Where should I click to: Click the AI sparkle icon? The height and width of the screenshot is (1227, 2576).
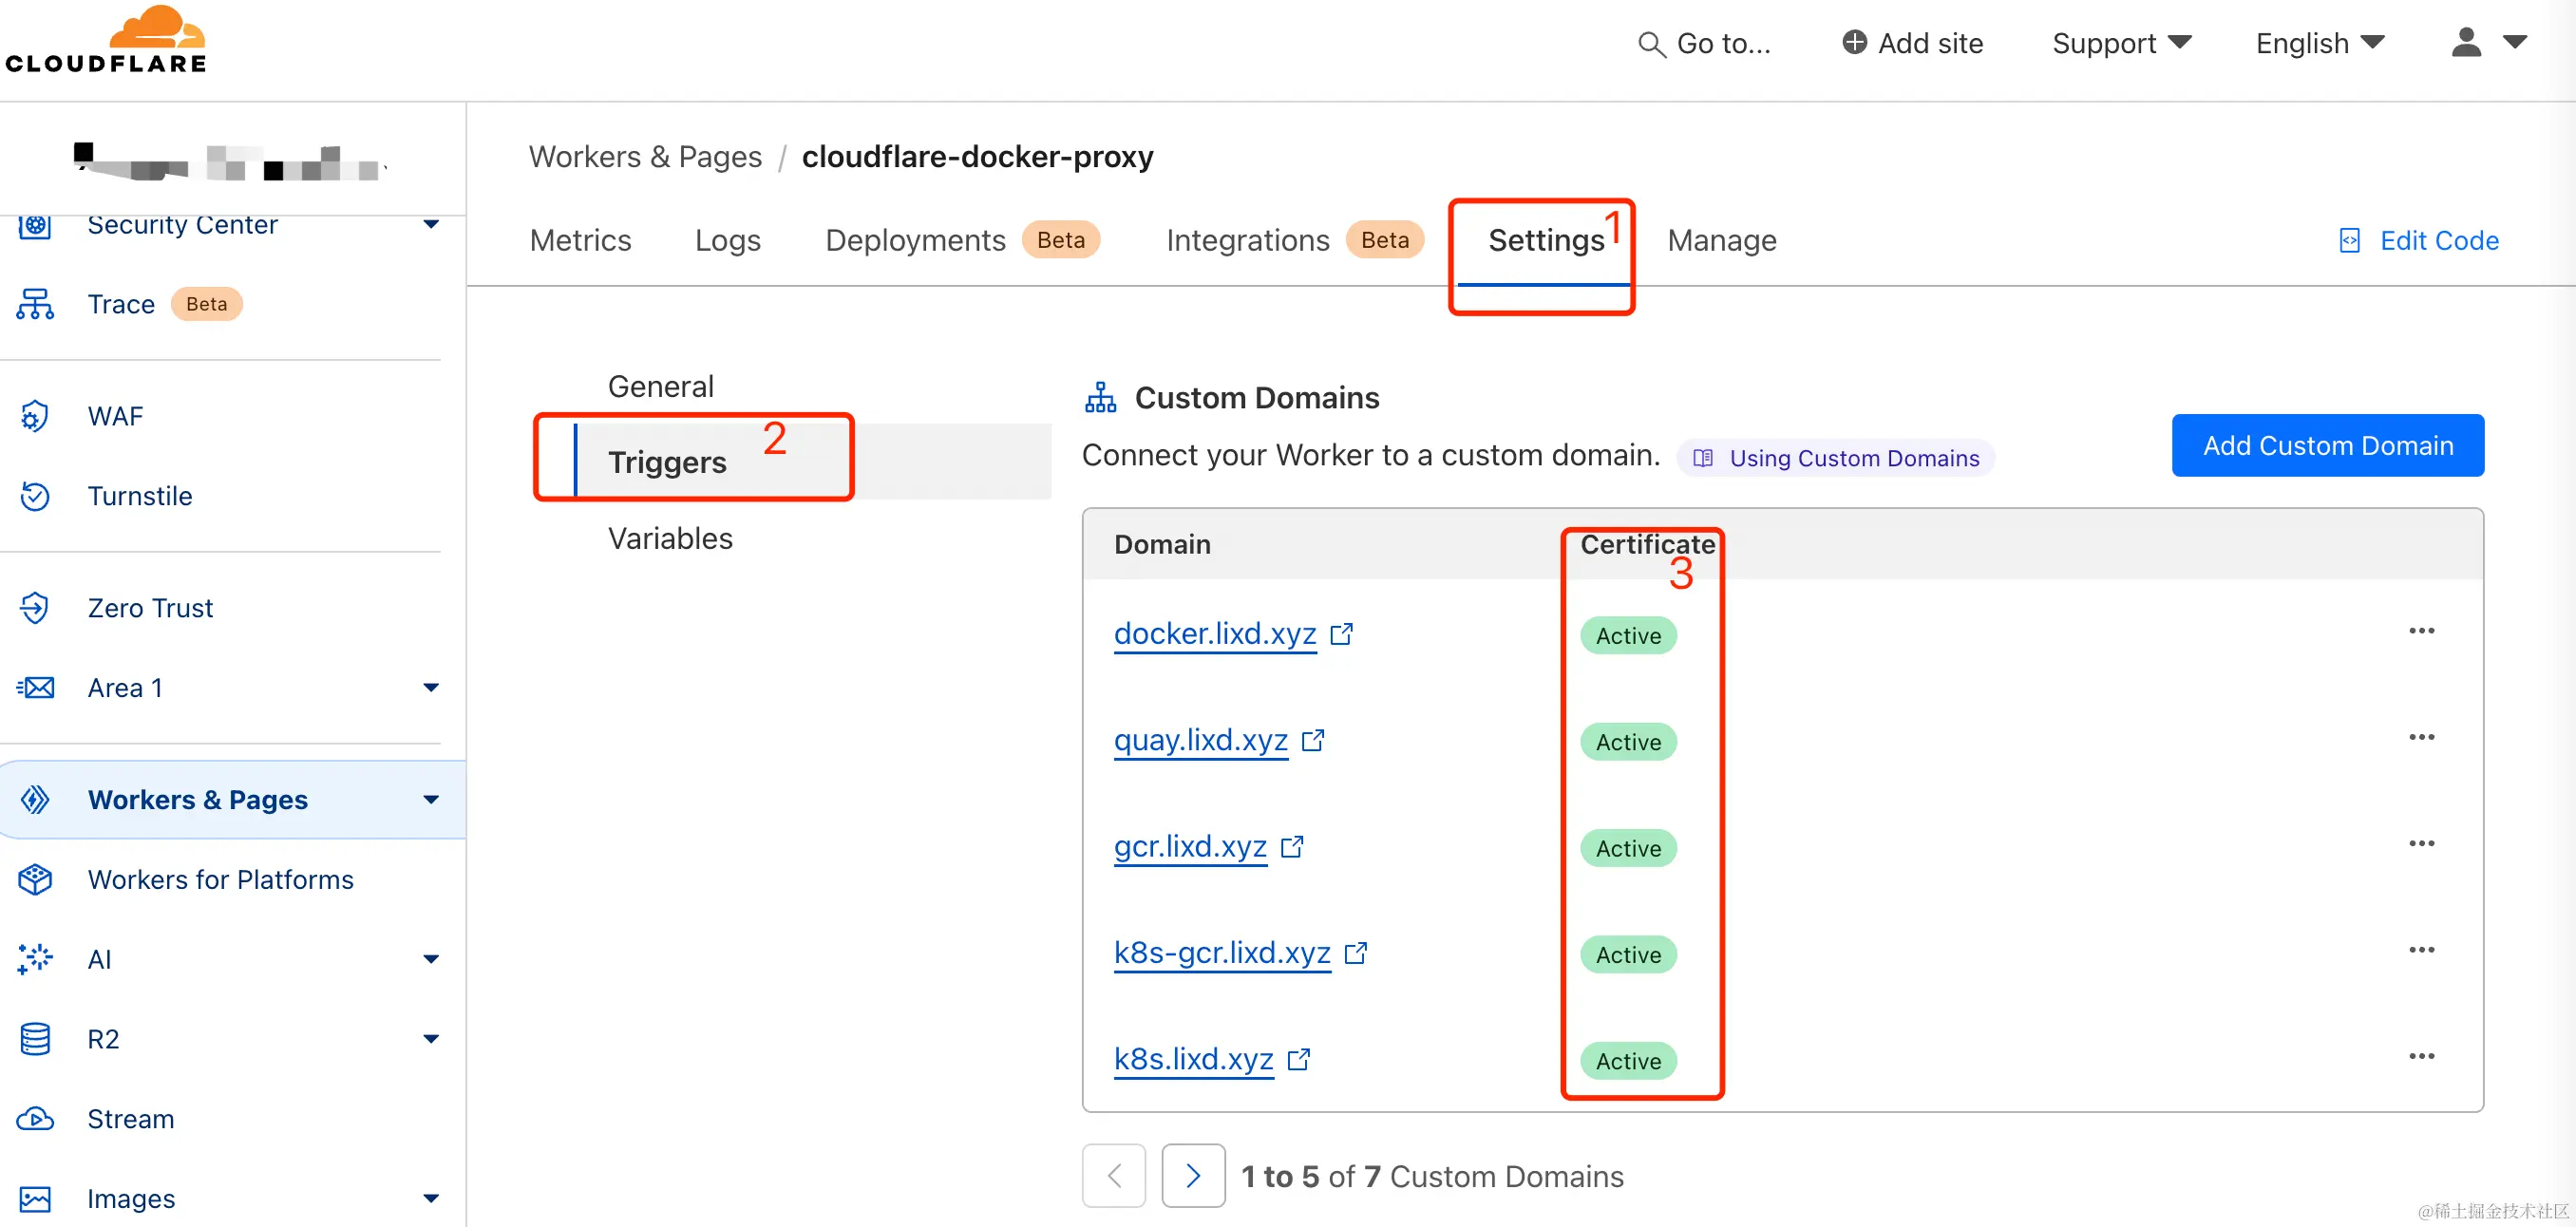click(35, 959)
